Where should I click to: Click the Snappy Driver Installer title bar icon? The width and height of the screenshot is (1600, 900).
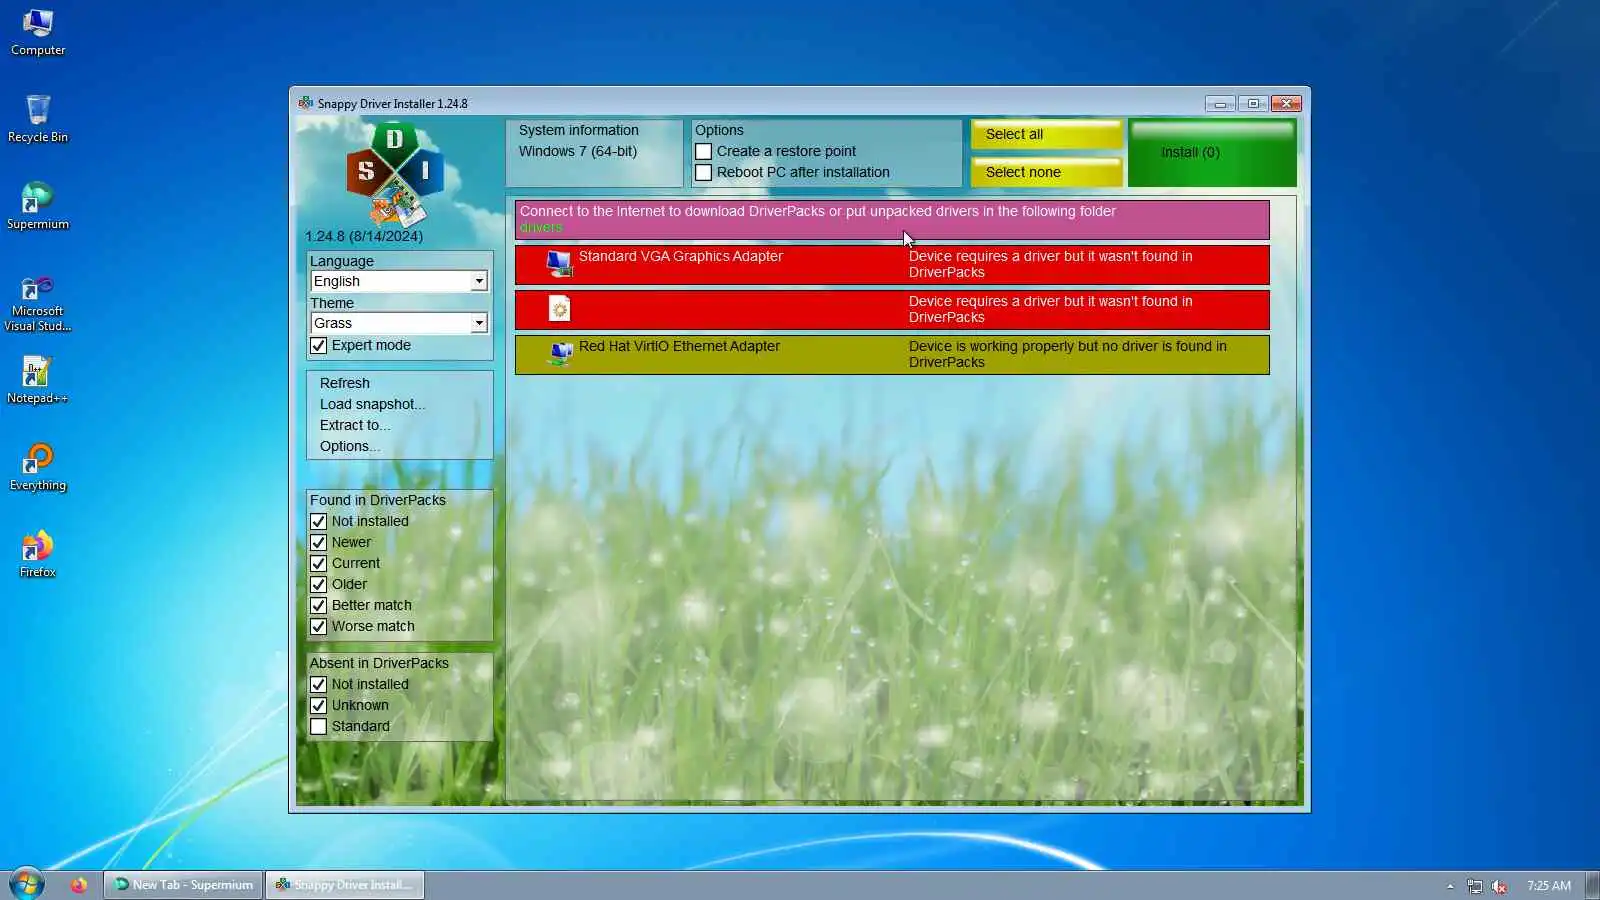point(305,103)
